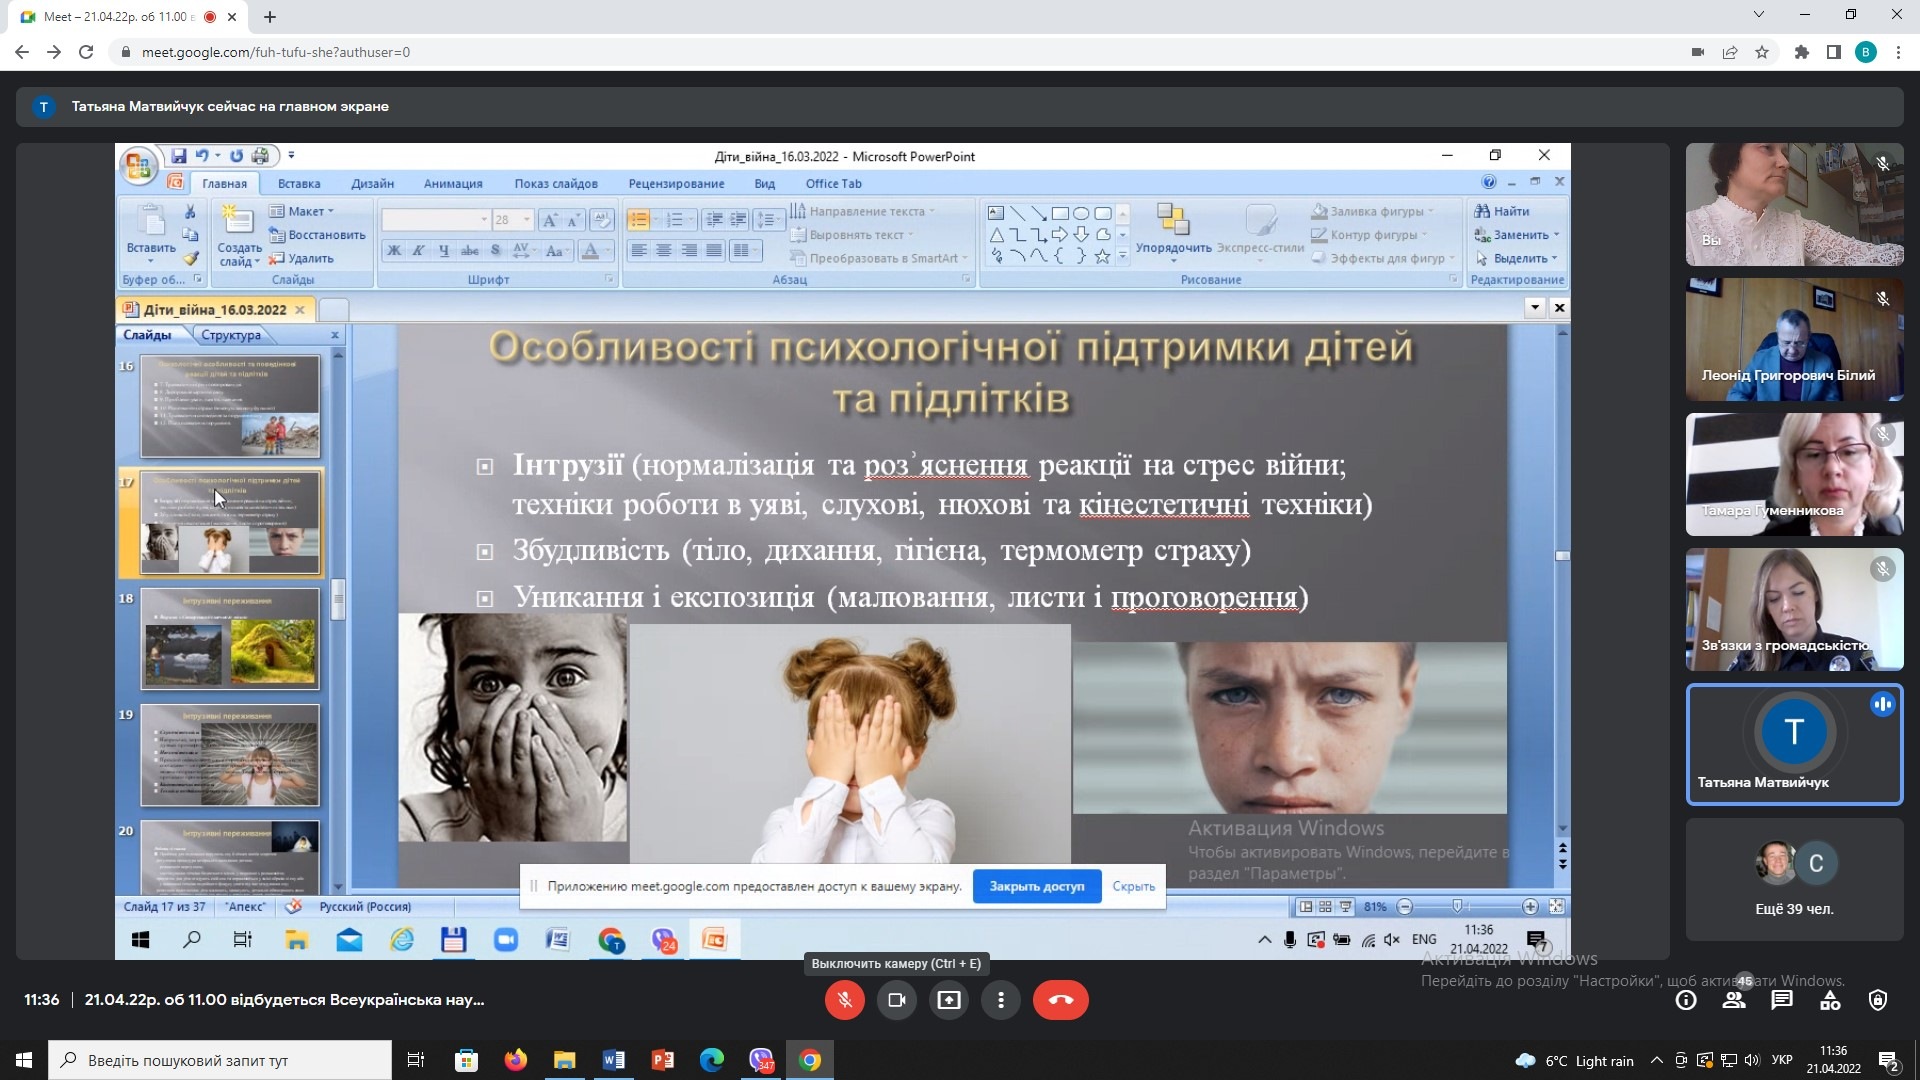Open the activities icon
Image resolution: width=1920 pixels, height=1080 pixels.
(x=1830, y=1000)
